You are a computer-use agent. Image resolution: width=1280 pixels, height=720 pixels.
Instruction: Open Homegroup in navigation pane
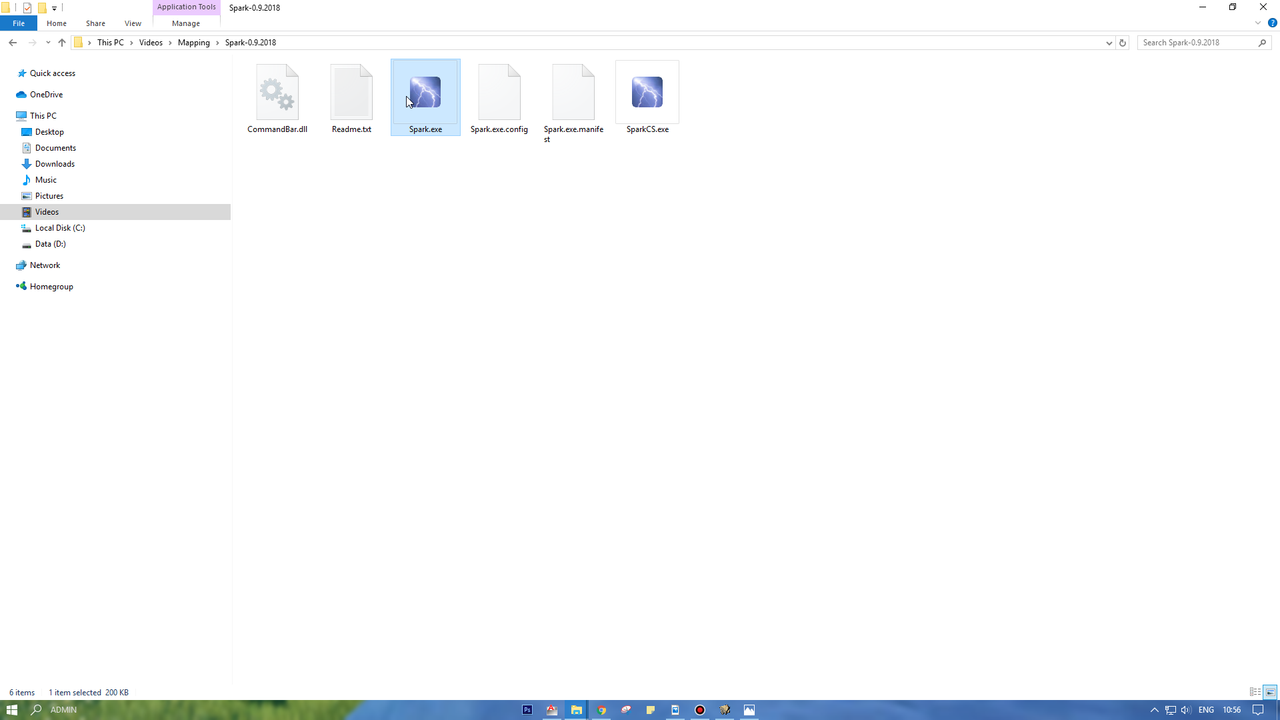51,286
